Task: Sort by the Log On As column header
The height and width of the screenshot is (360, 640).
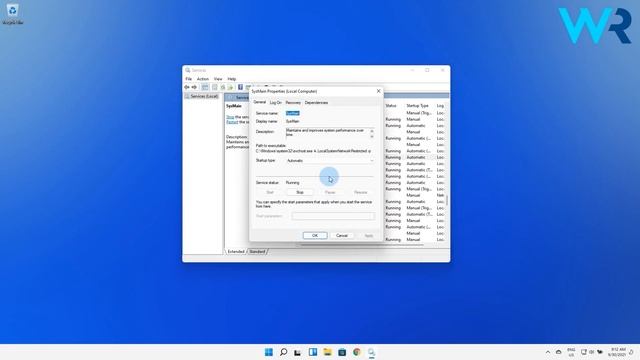Action: coord(440,106)
